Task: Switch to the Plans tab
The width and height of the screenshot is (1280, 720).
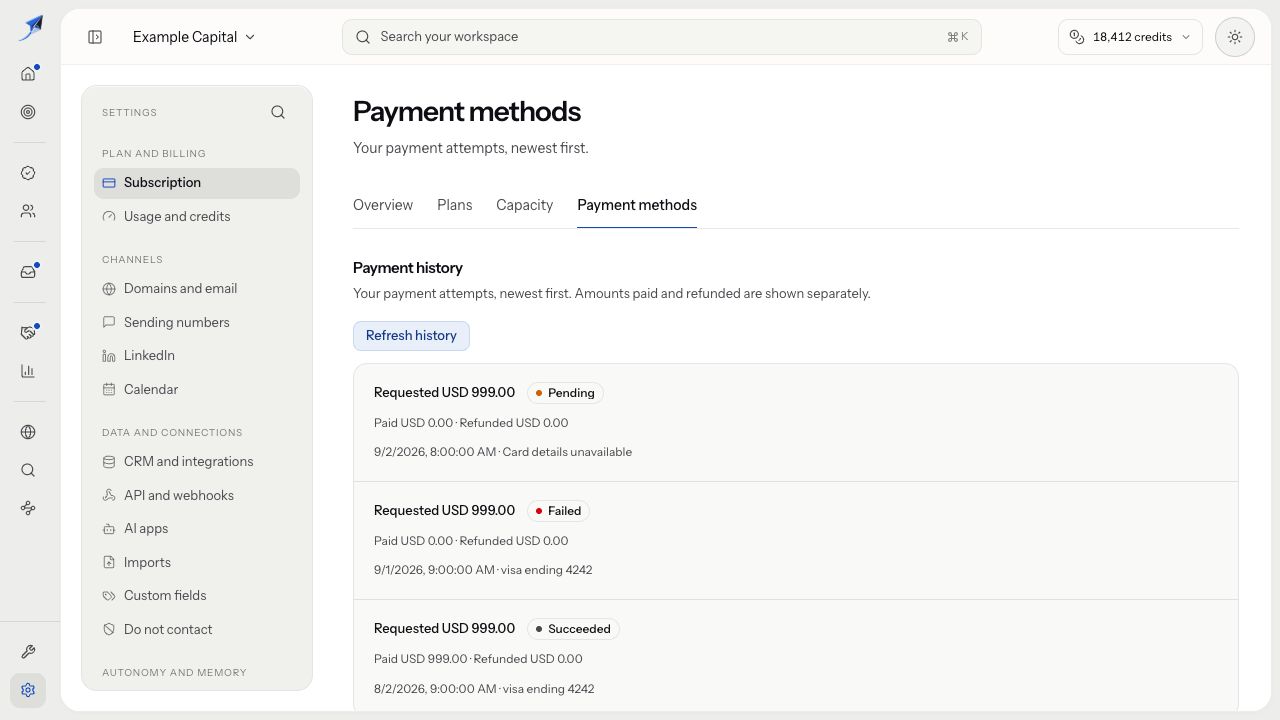Action: click(454, 205)
